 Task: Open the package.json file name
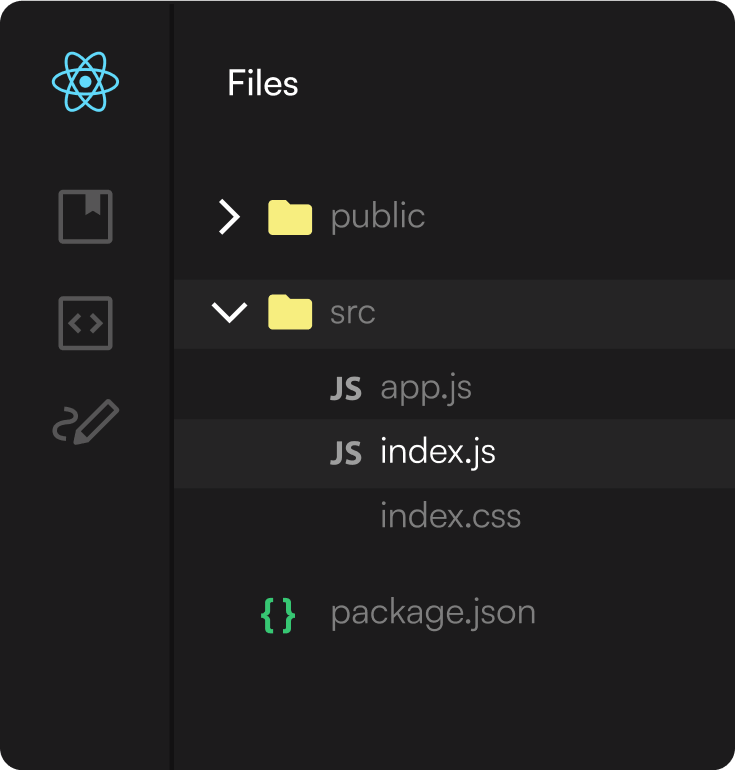coord(433,613)
